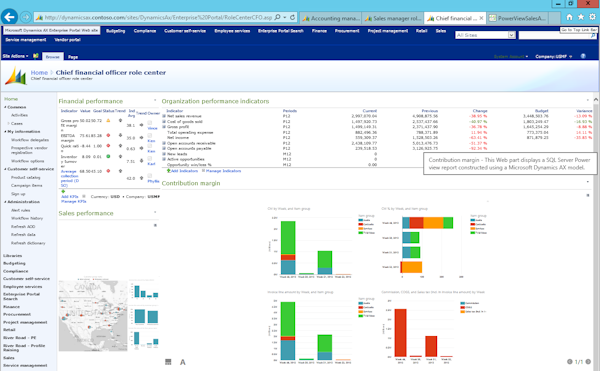Click red status diamond of Quick ratio
Viewport: 600px width, 371px height.
coord(108,146)
